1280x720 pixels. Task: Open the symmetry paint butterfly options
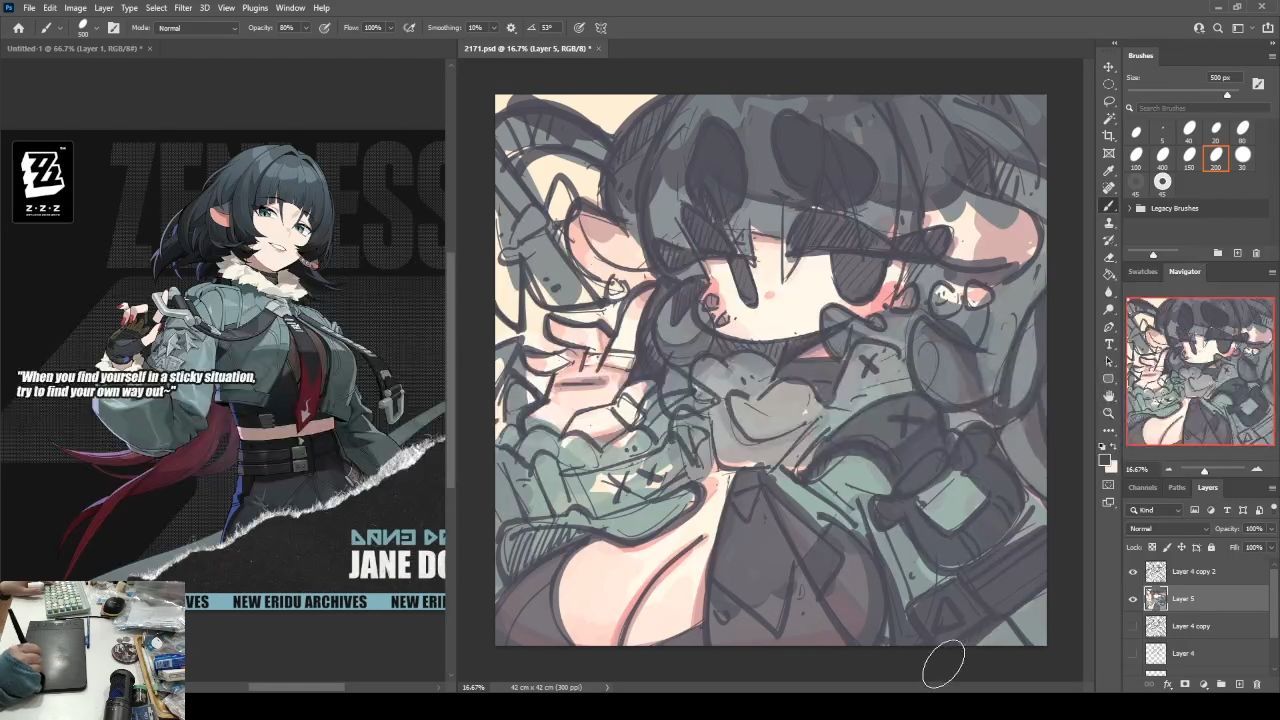(601, 28)
